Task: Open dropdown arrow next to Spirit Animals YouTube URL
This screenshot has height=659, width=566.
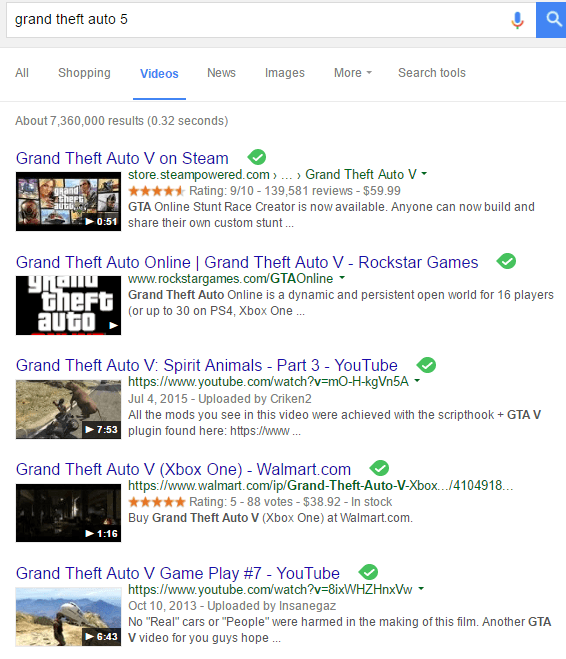Action: 417,380
